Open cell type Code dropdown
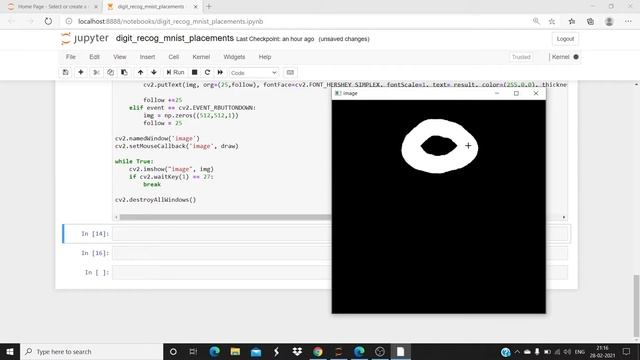The height and width of the screenshot is (360, 640). pos(253,73)
